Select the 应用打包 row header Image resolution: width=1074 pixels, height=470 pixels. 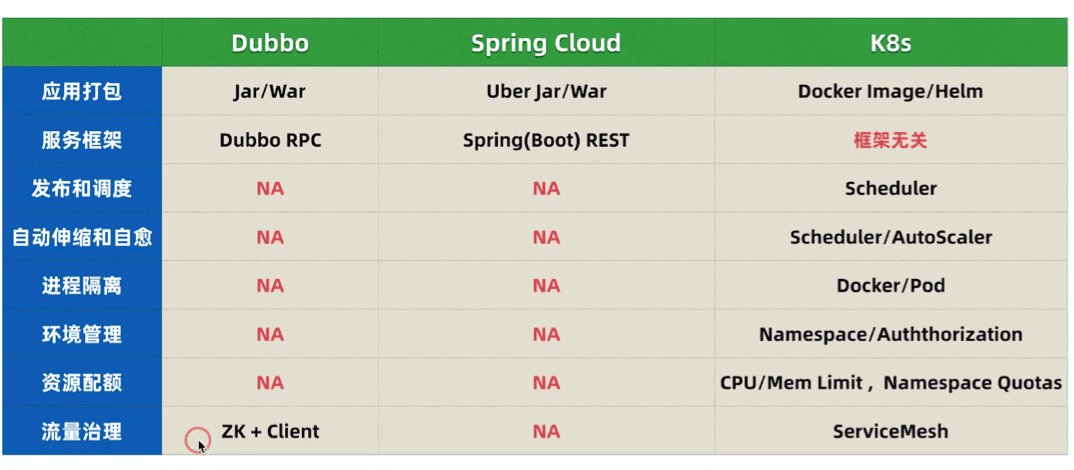tap(82, 92)
